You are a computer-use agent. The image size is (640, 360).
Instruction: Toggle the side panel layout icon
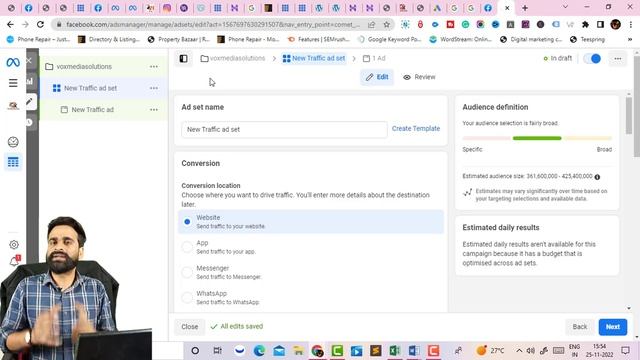click(183, 58)
